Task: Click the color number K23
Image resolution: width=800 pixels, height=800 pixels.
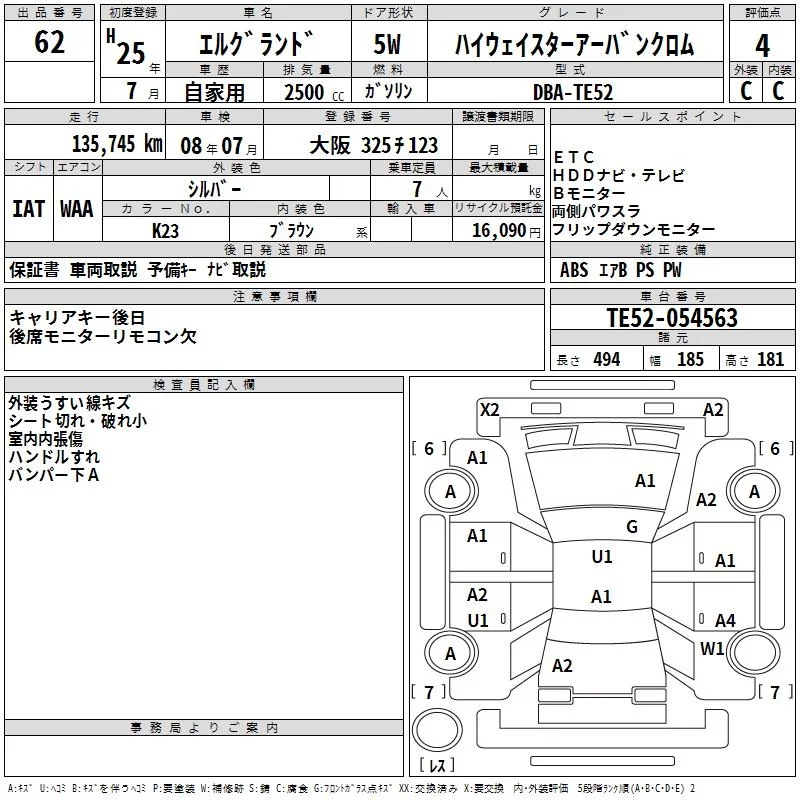Action: coord(165,231)
